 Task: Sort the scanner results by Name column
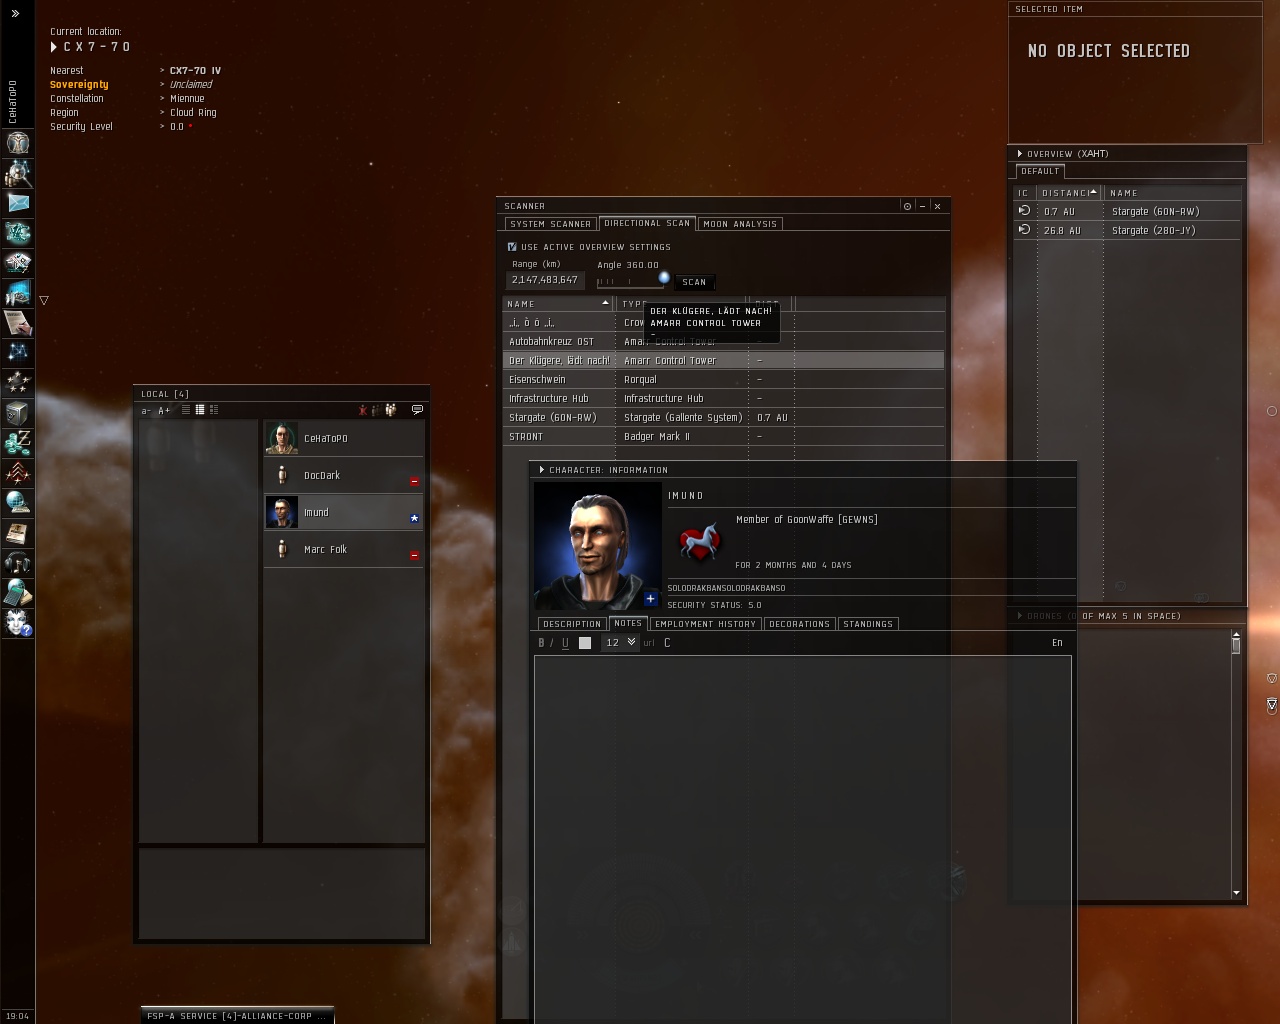558,304
